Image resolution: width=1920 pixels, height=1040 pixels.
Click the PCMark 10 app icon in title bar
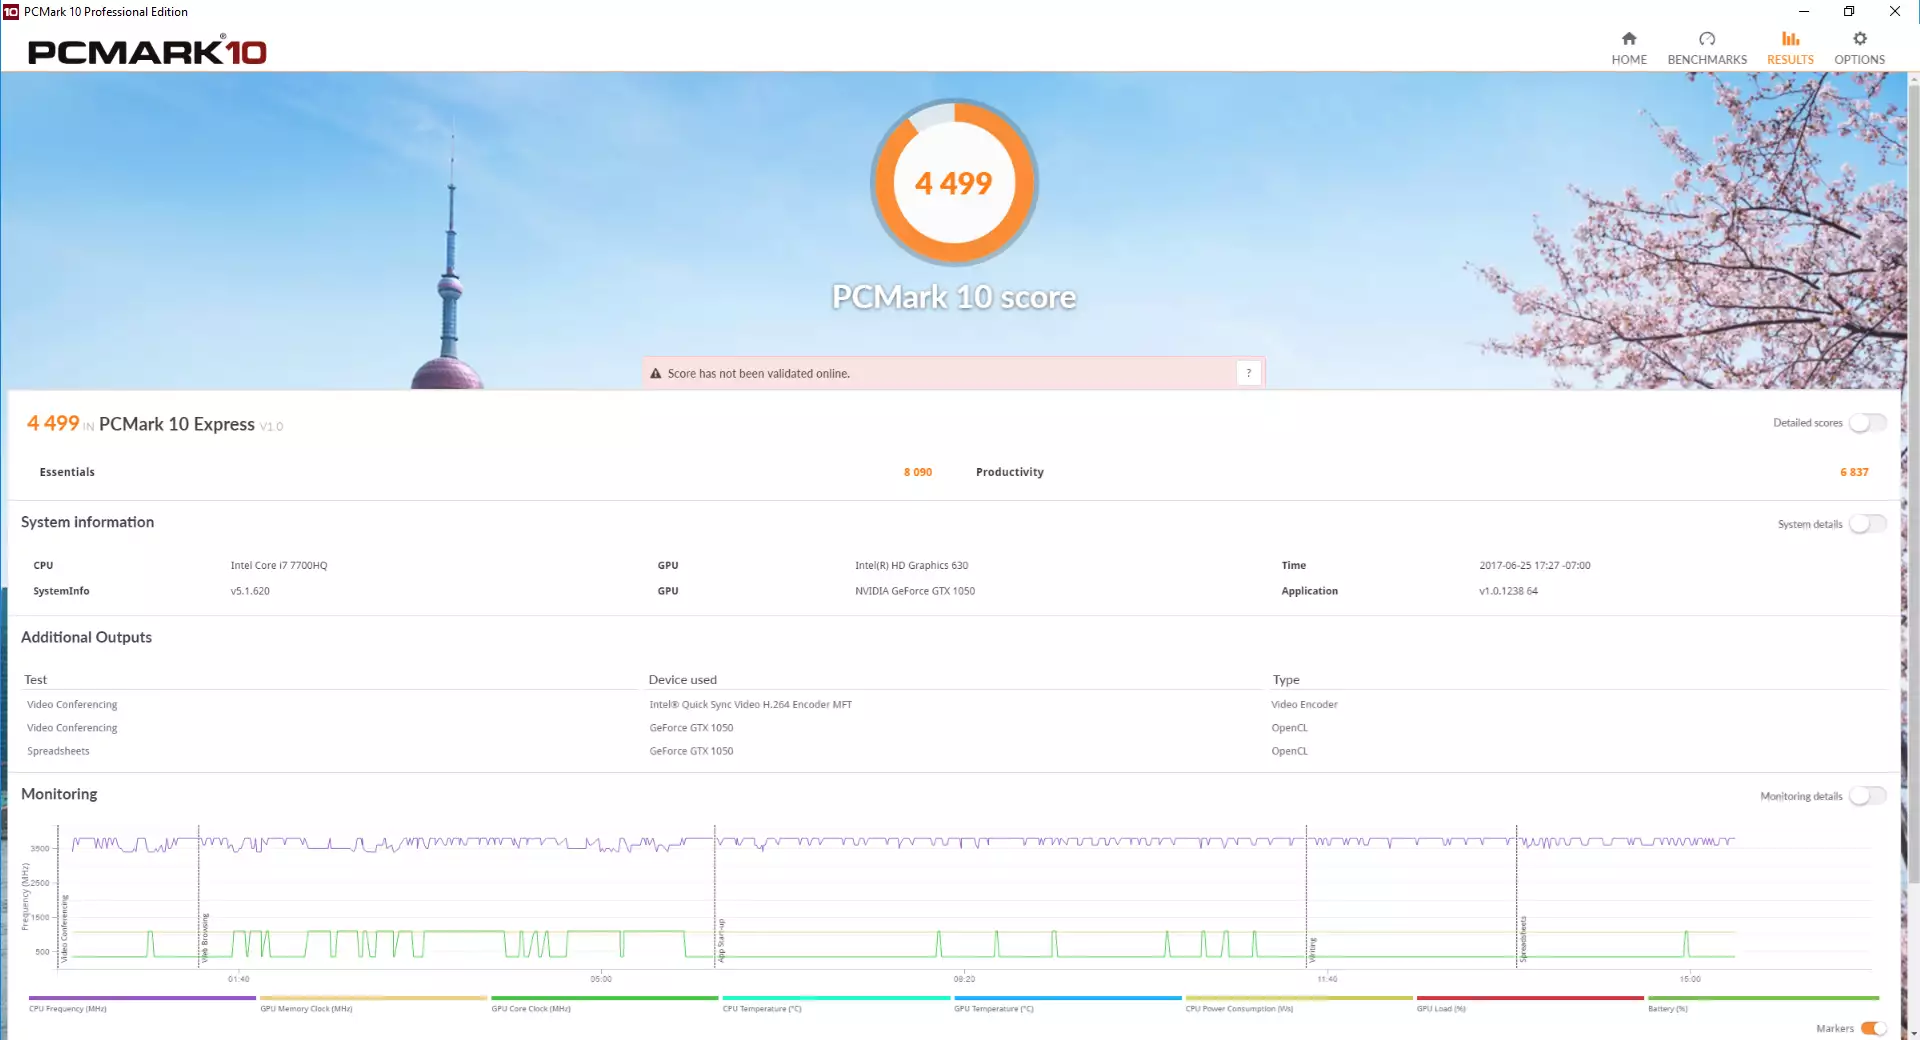(11, 12)
